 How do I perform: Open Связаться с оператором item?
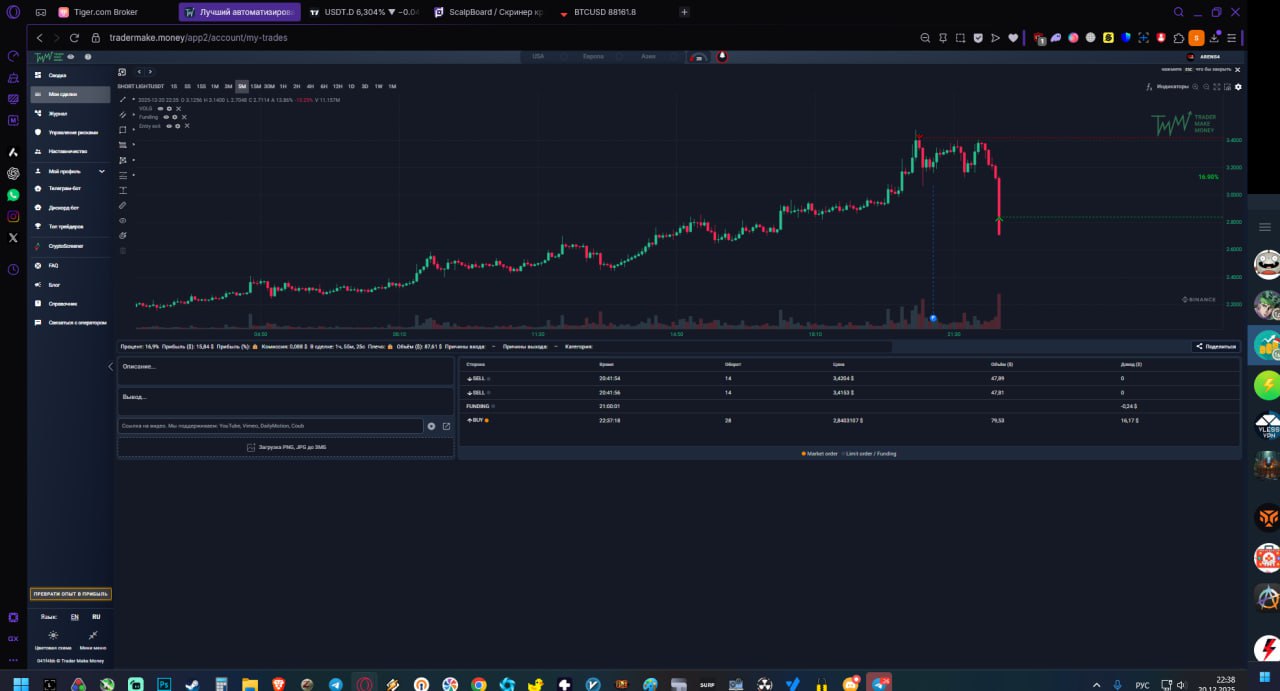69,322
